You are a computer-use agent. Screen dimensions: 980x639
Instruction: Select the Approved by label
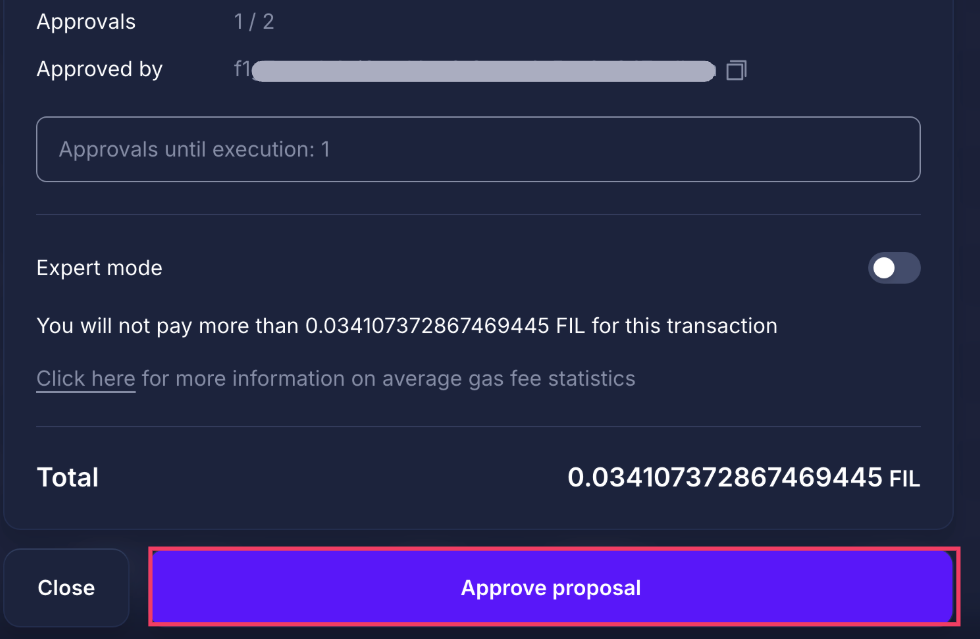99,69
